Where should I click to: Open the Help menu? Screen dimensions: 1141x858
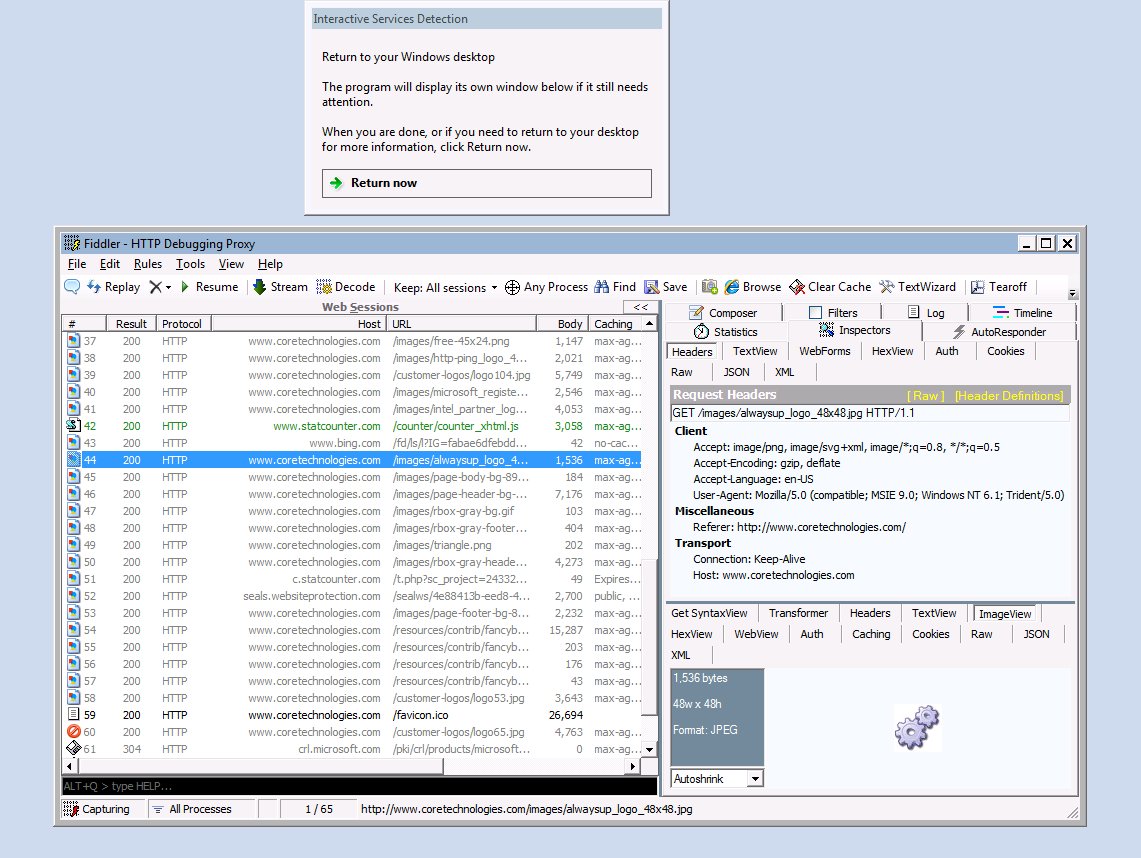(x=270, y=264)
